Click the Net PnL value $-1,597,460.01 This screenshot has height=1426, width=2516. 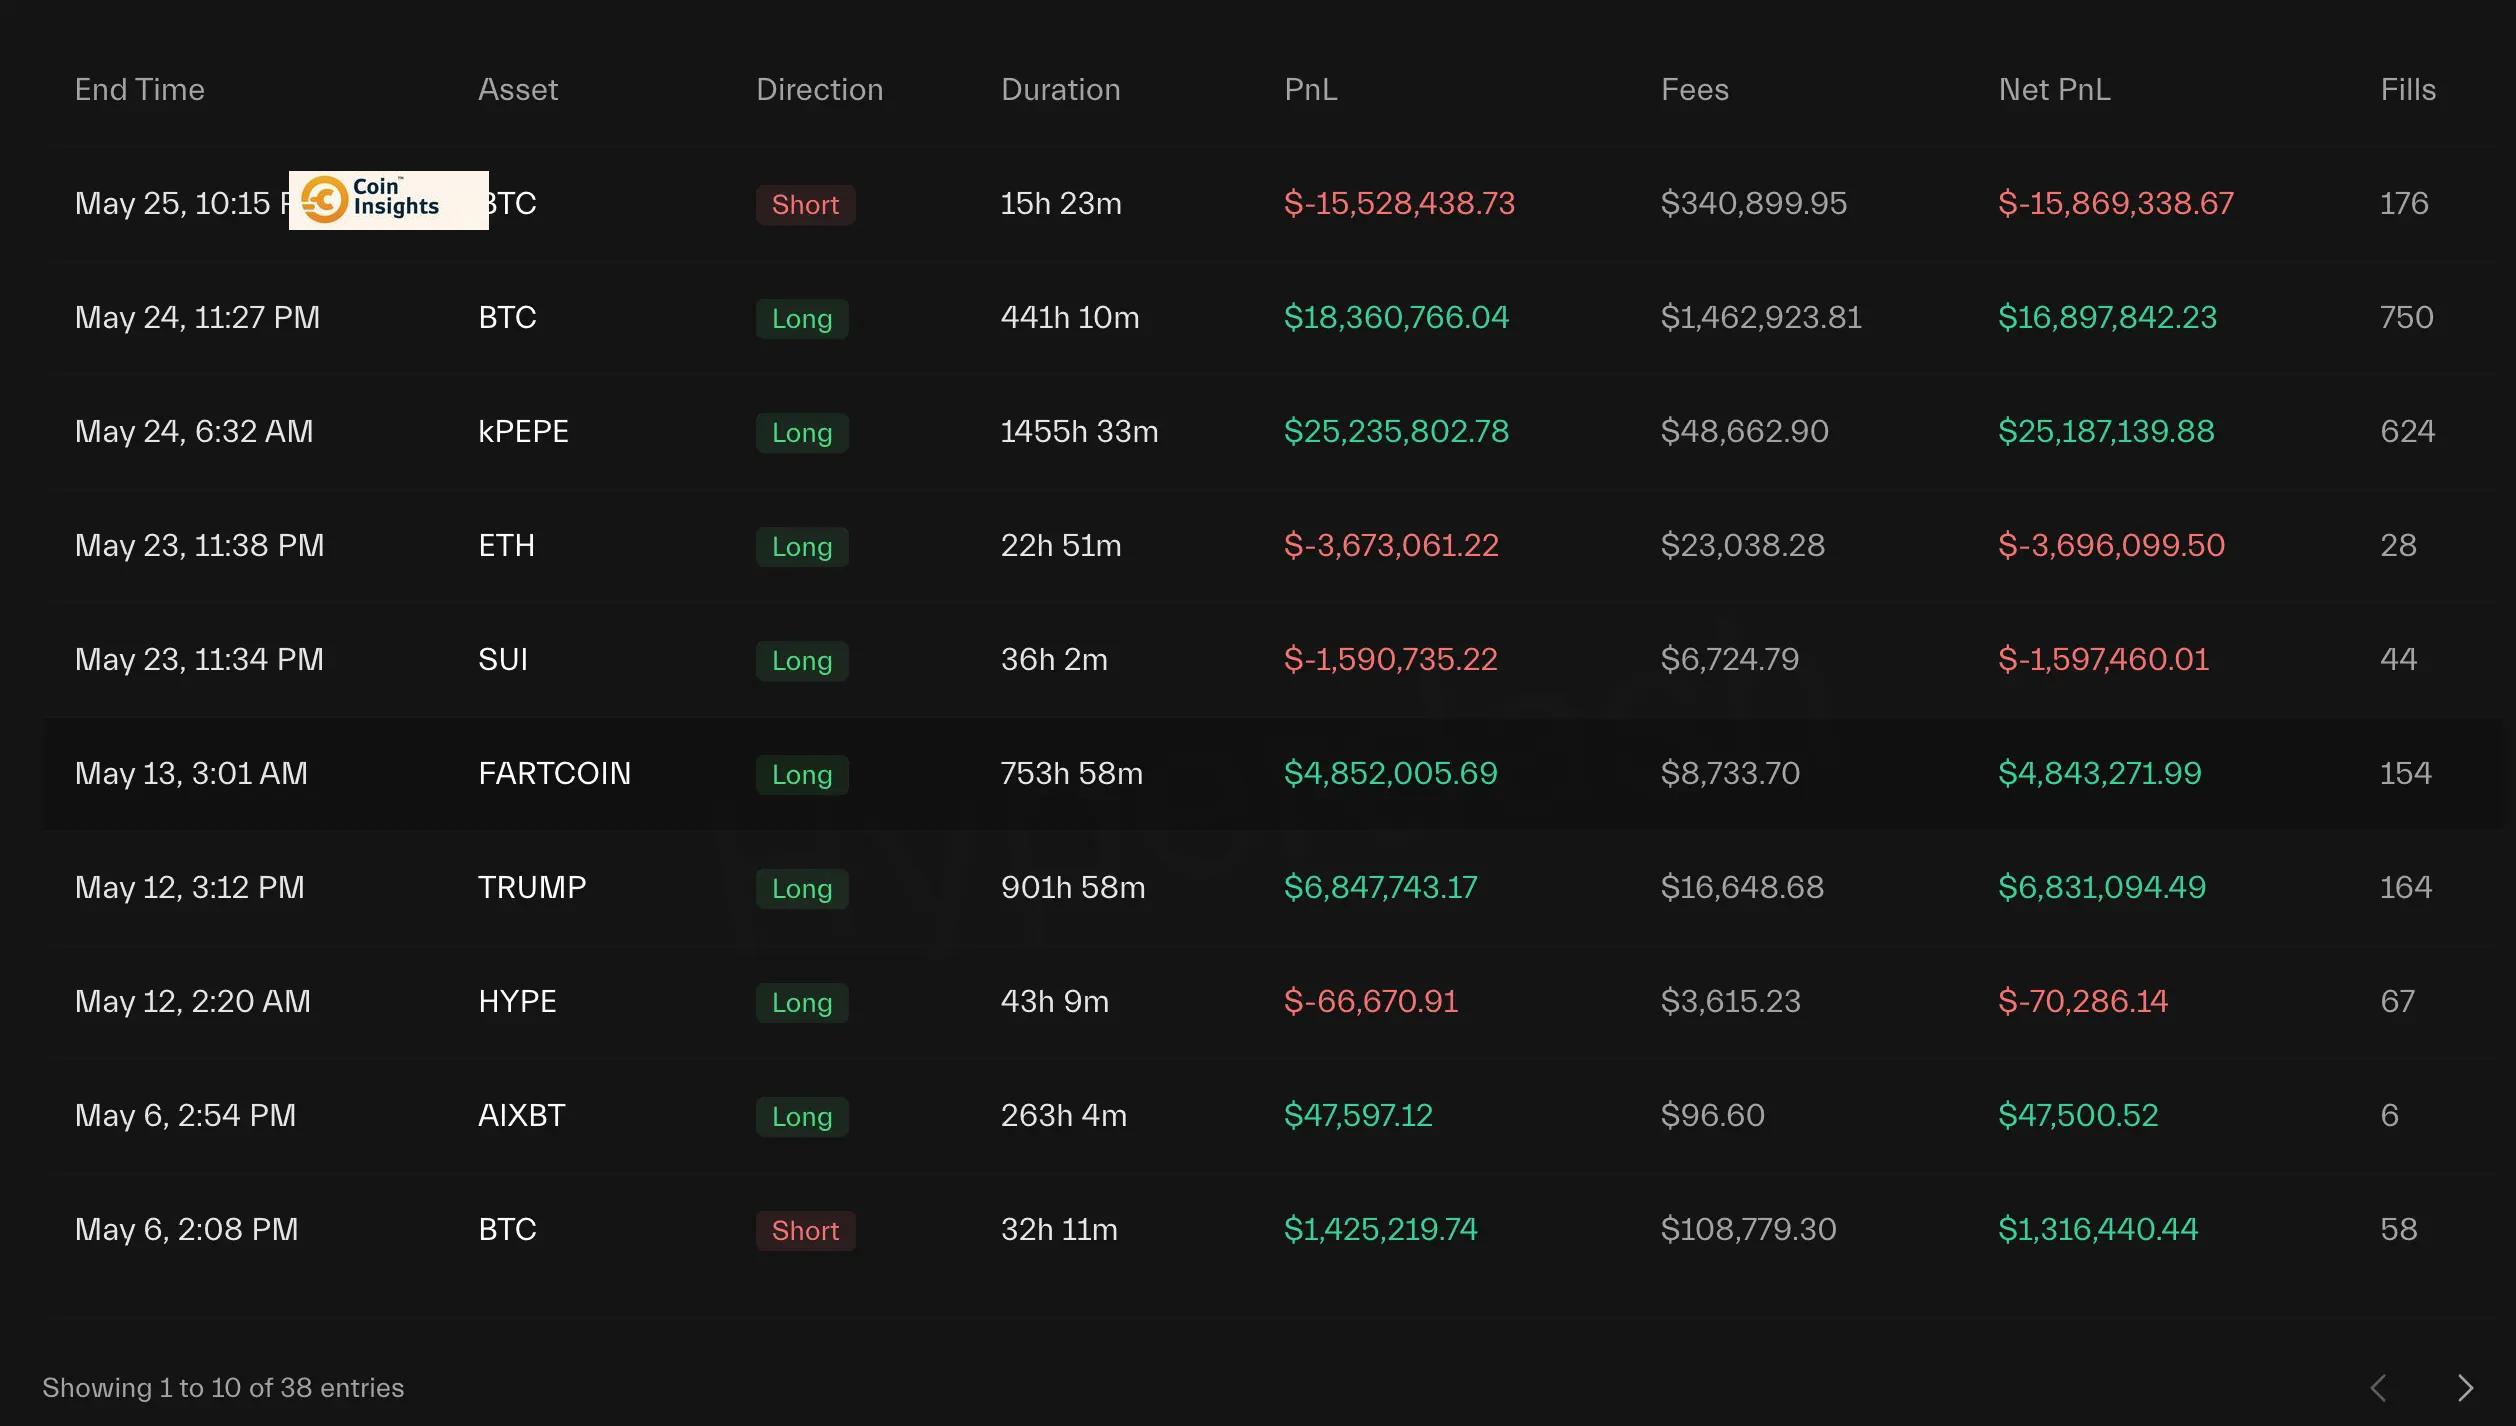[x=2103, y=659]
